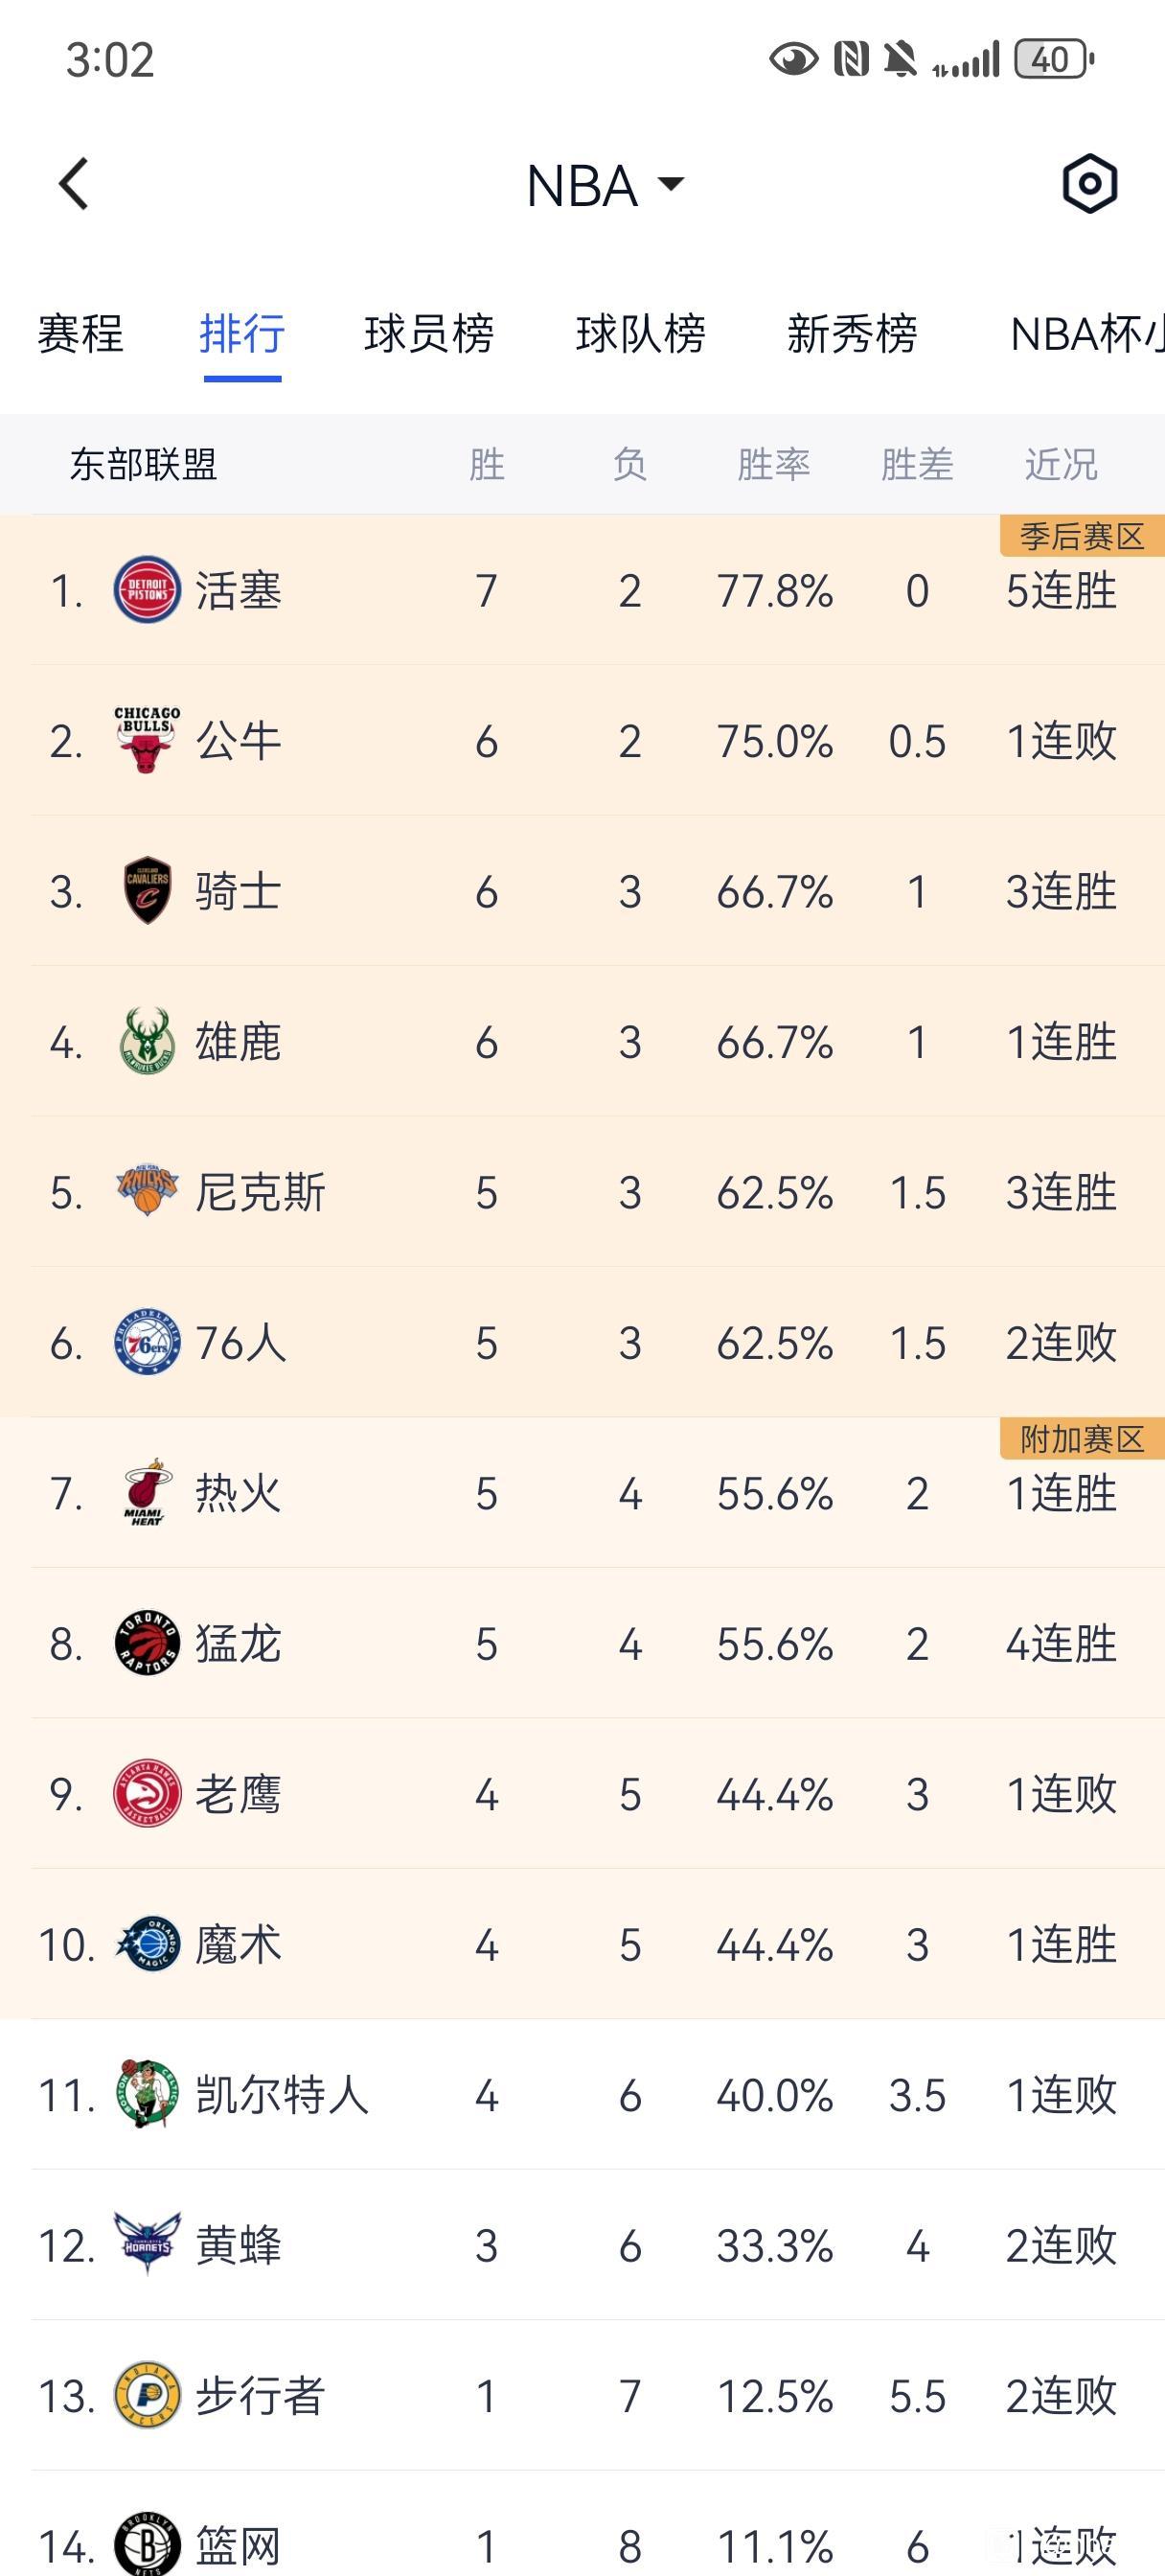This screenshot has width=1165, height=2576.
Task: Click the Toronto Raptors logo
Action: [145, 1645]
